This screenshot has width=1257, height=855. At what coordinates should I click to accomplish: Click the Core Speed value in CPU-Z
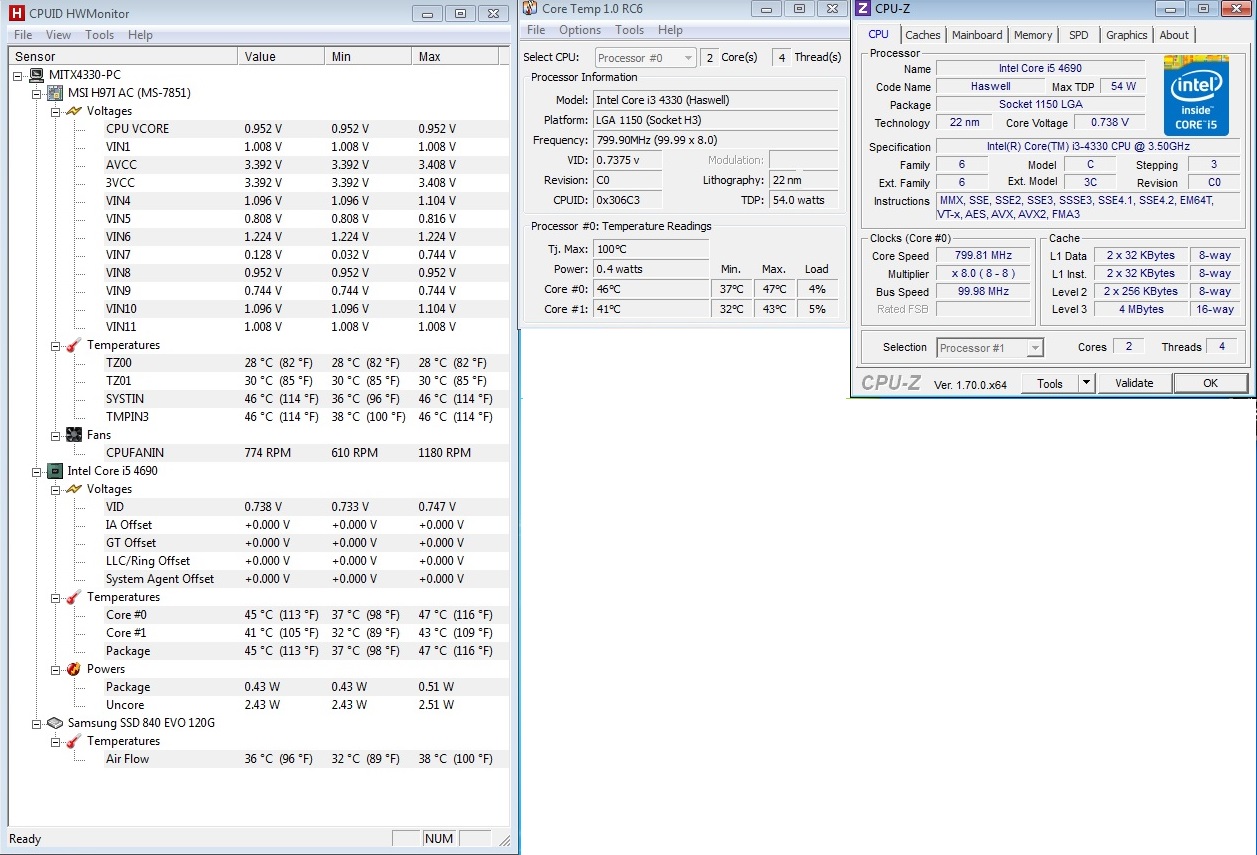pyautogui.click(x=983, y=256)
